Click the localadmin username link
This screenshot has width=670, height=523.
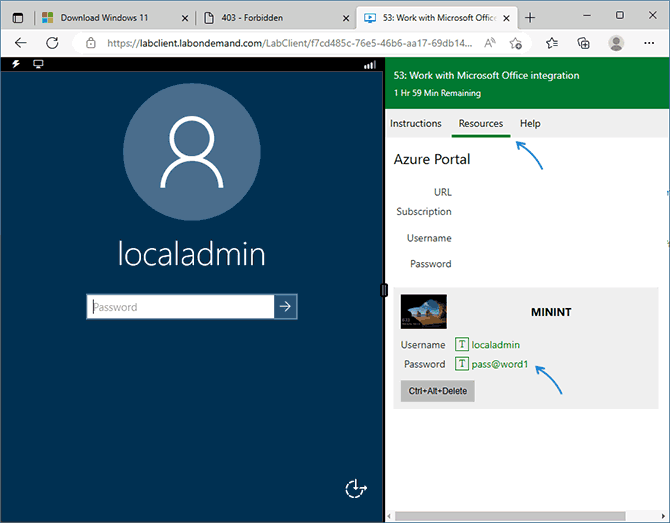tap(496, 345)
